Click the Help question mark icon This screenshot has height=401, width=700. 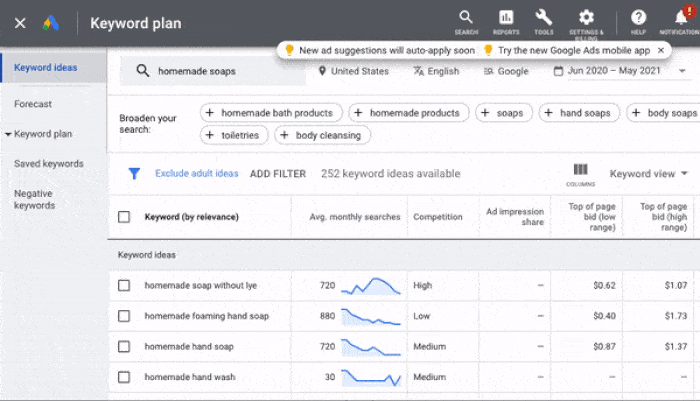(x=638, y=17)
